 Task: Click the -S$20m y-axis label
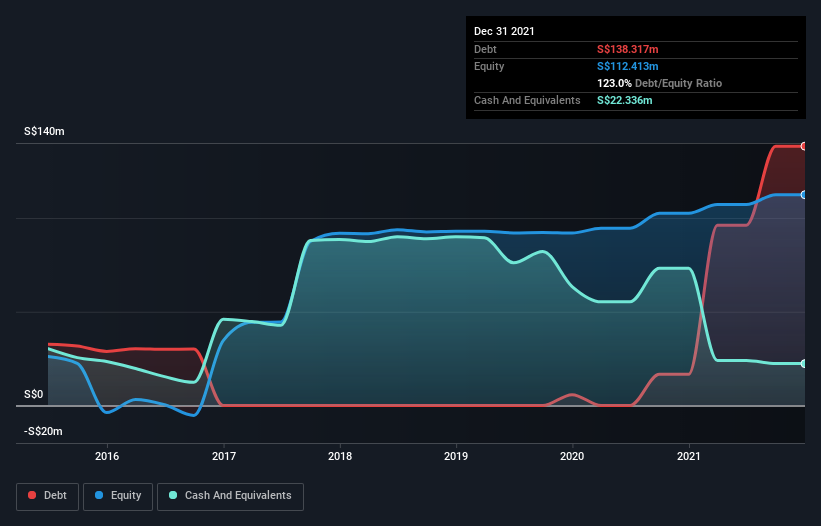coord(43,431)
